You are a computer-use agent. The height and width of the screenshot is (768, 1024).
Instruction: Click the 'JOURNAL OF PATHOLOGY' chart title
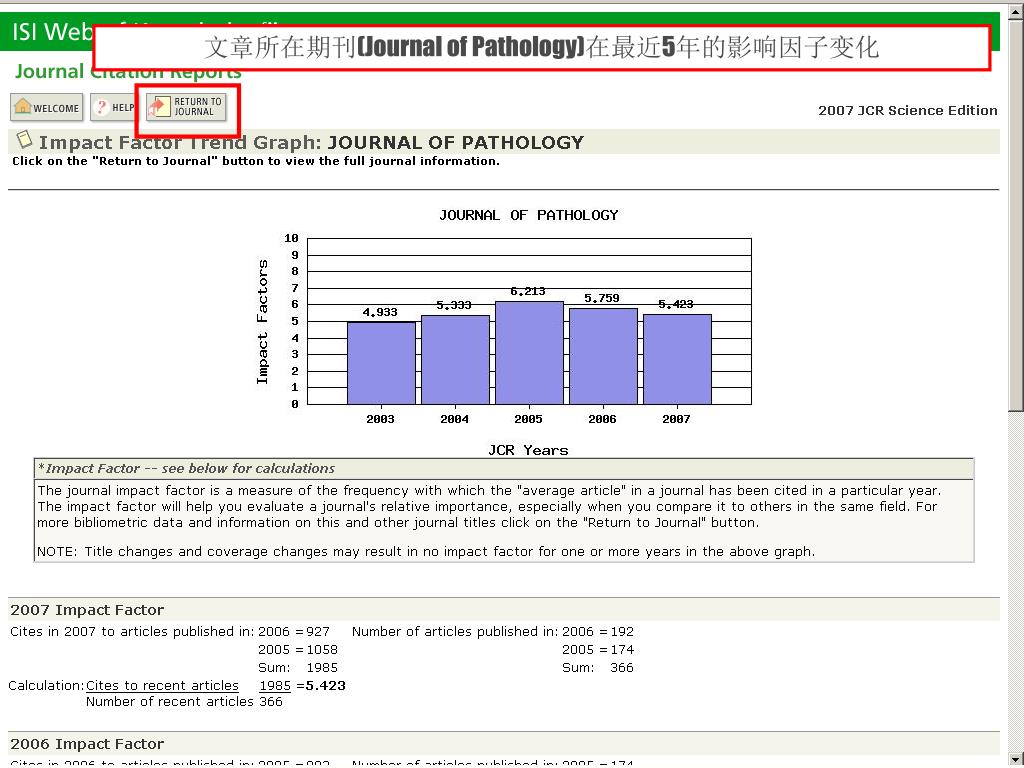tap(528, 215)
